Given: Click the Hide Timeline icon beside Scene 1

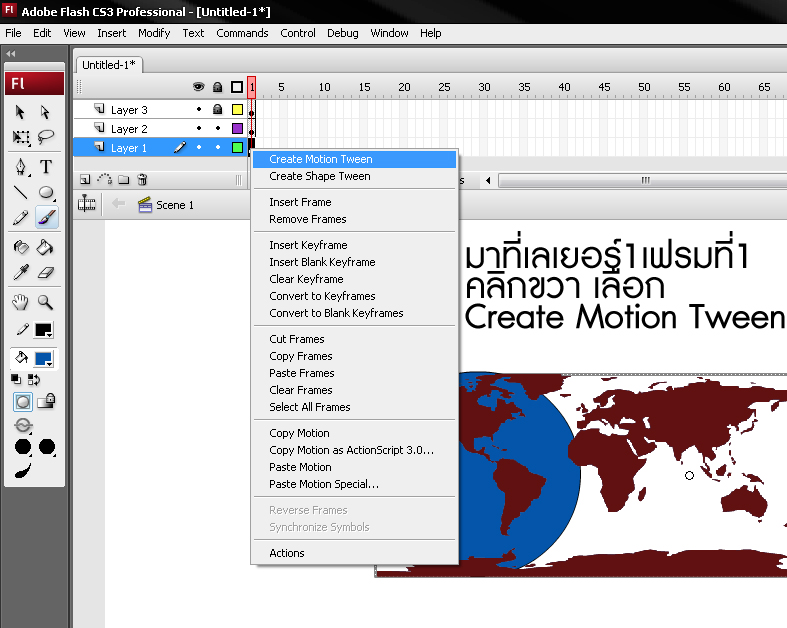Looking at the screenshot, I should pos(86,203).
